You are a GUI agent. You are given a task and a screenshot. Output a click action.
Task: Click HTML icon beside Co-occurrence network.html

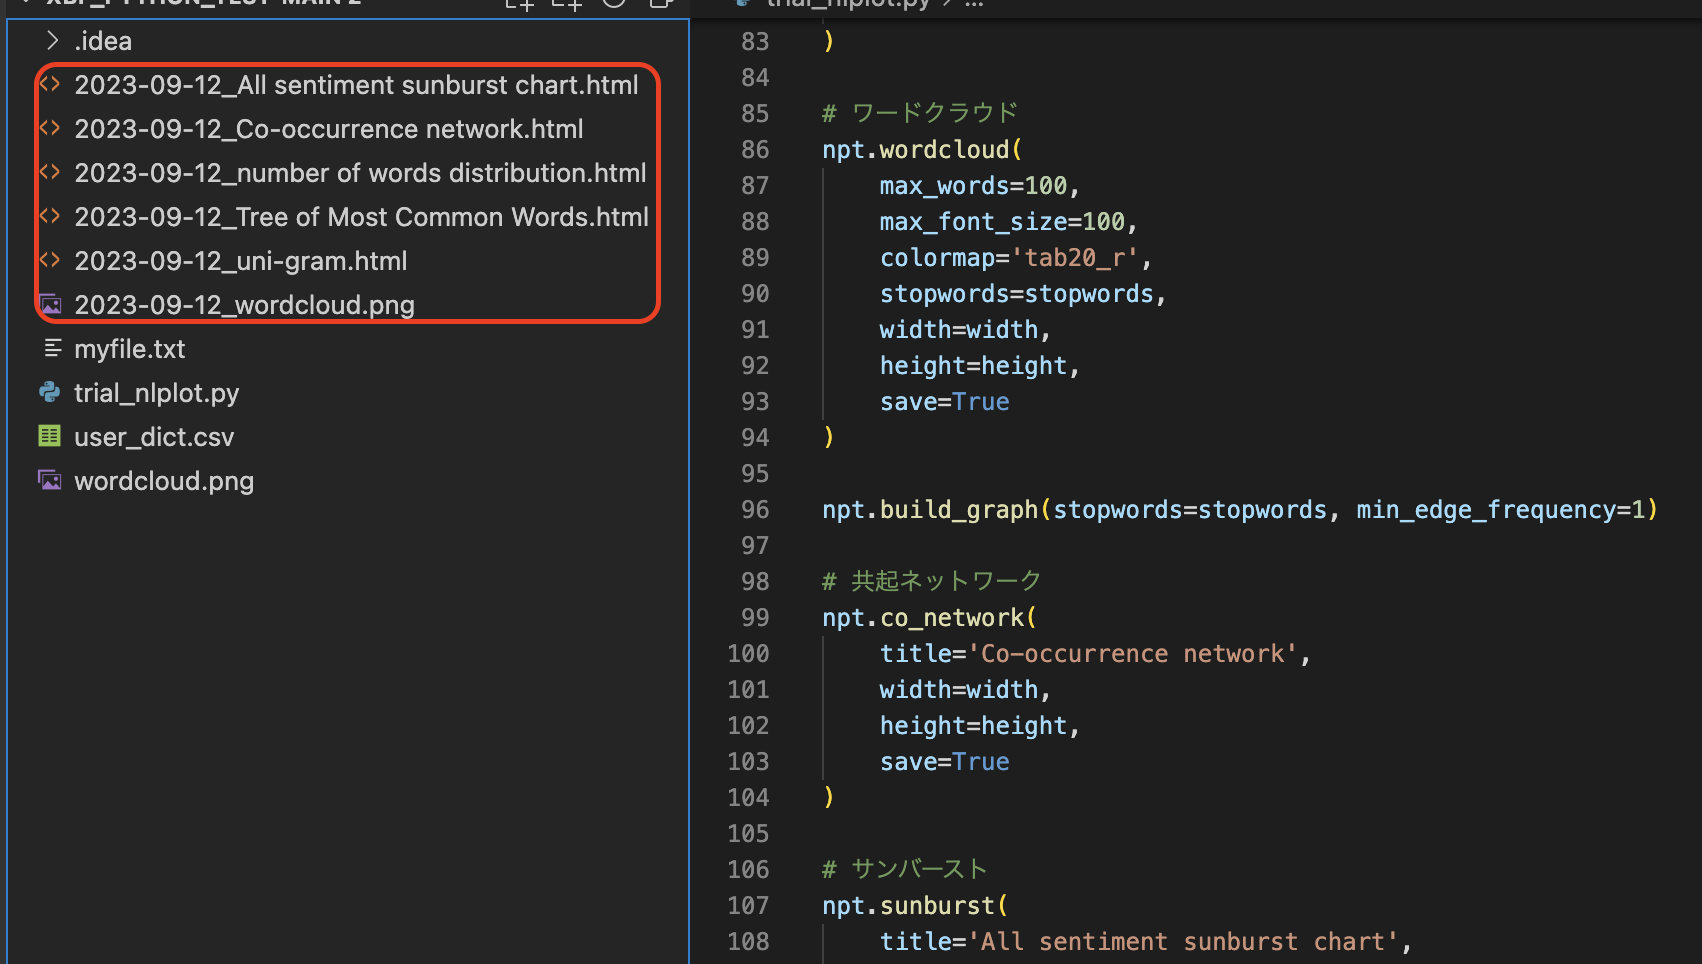50,128
